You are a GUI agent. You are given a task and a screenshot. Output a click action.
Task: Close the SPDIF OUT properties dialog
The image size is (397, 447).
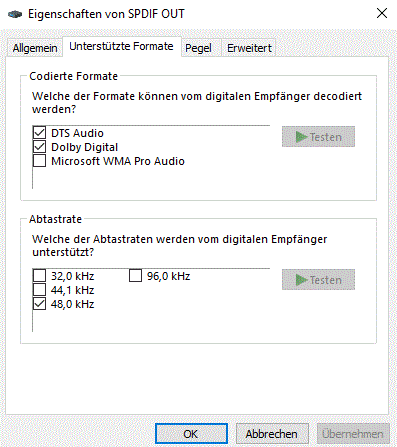click(x=382, y=13)
